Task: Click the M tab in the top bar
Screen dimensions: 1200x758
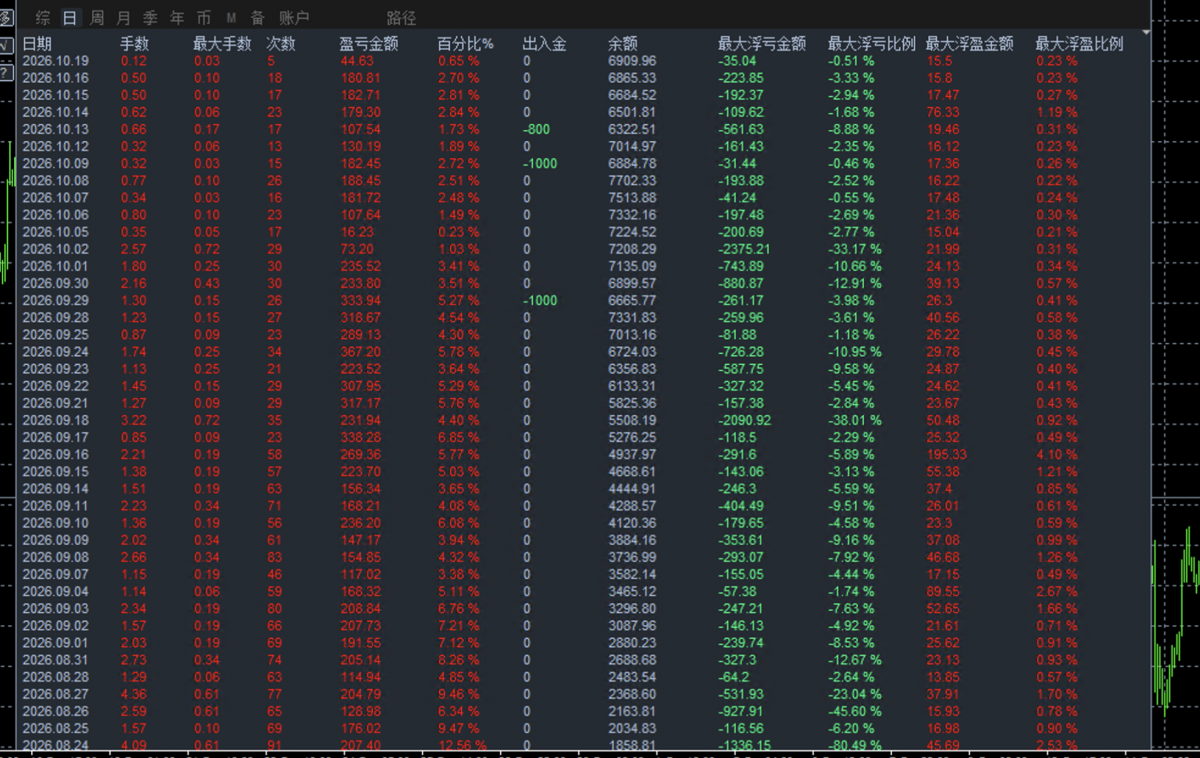Action: pyautogui.click(x=231, y=18)
